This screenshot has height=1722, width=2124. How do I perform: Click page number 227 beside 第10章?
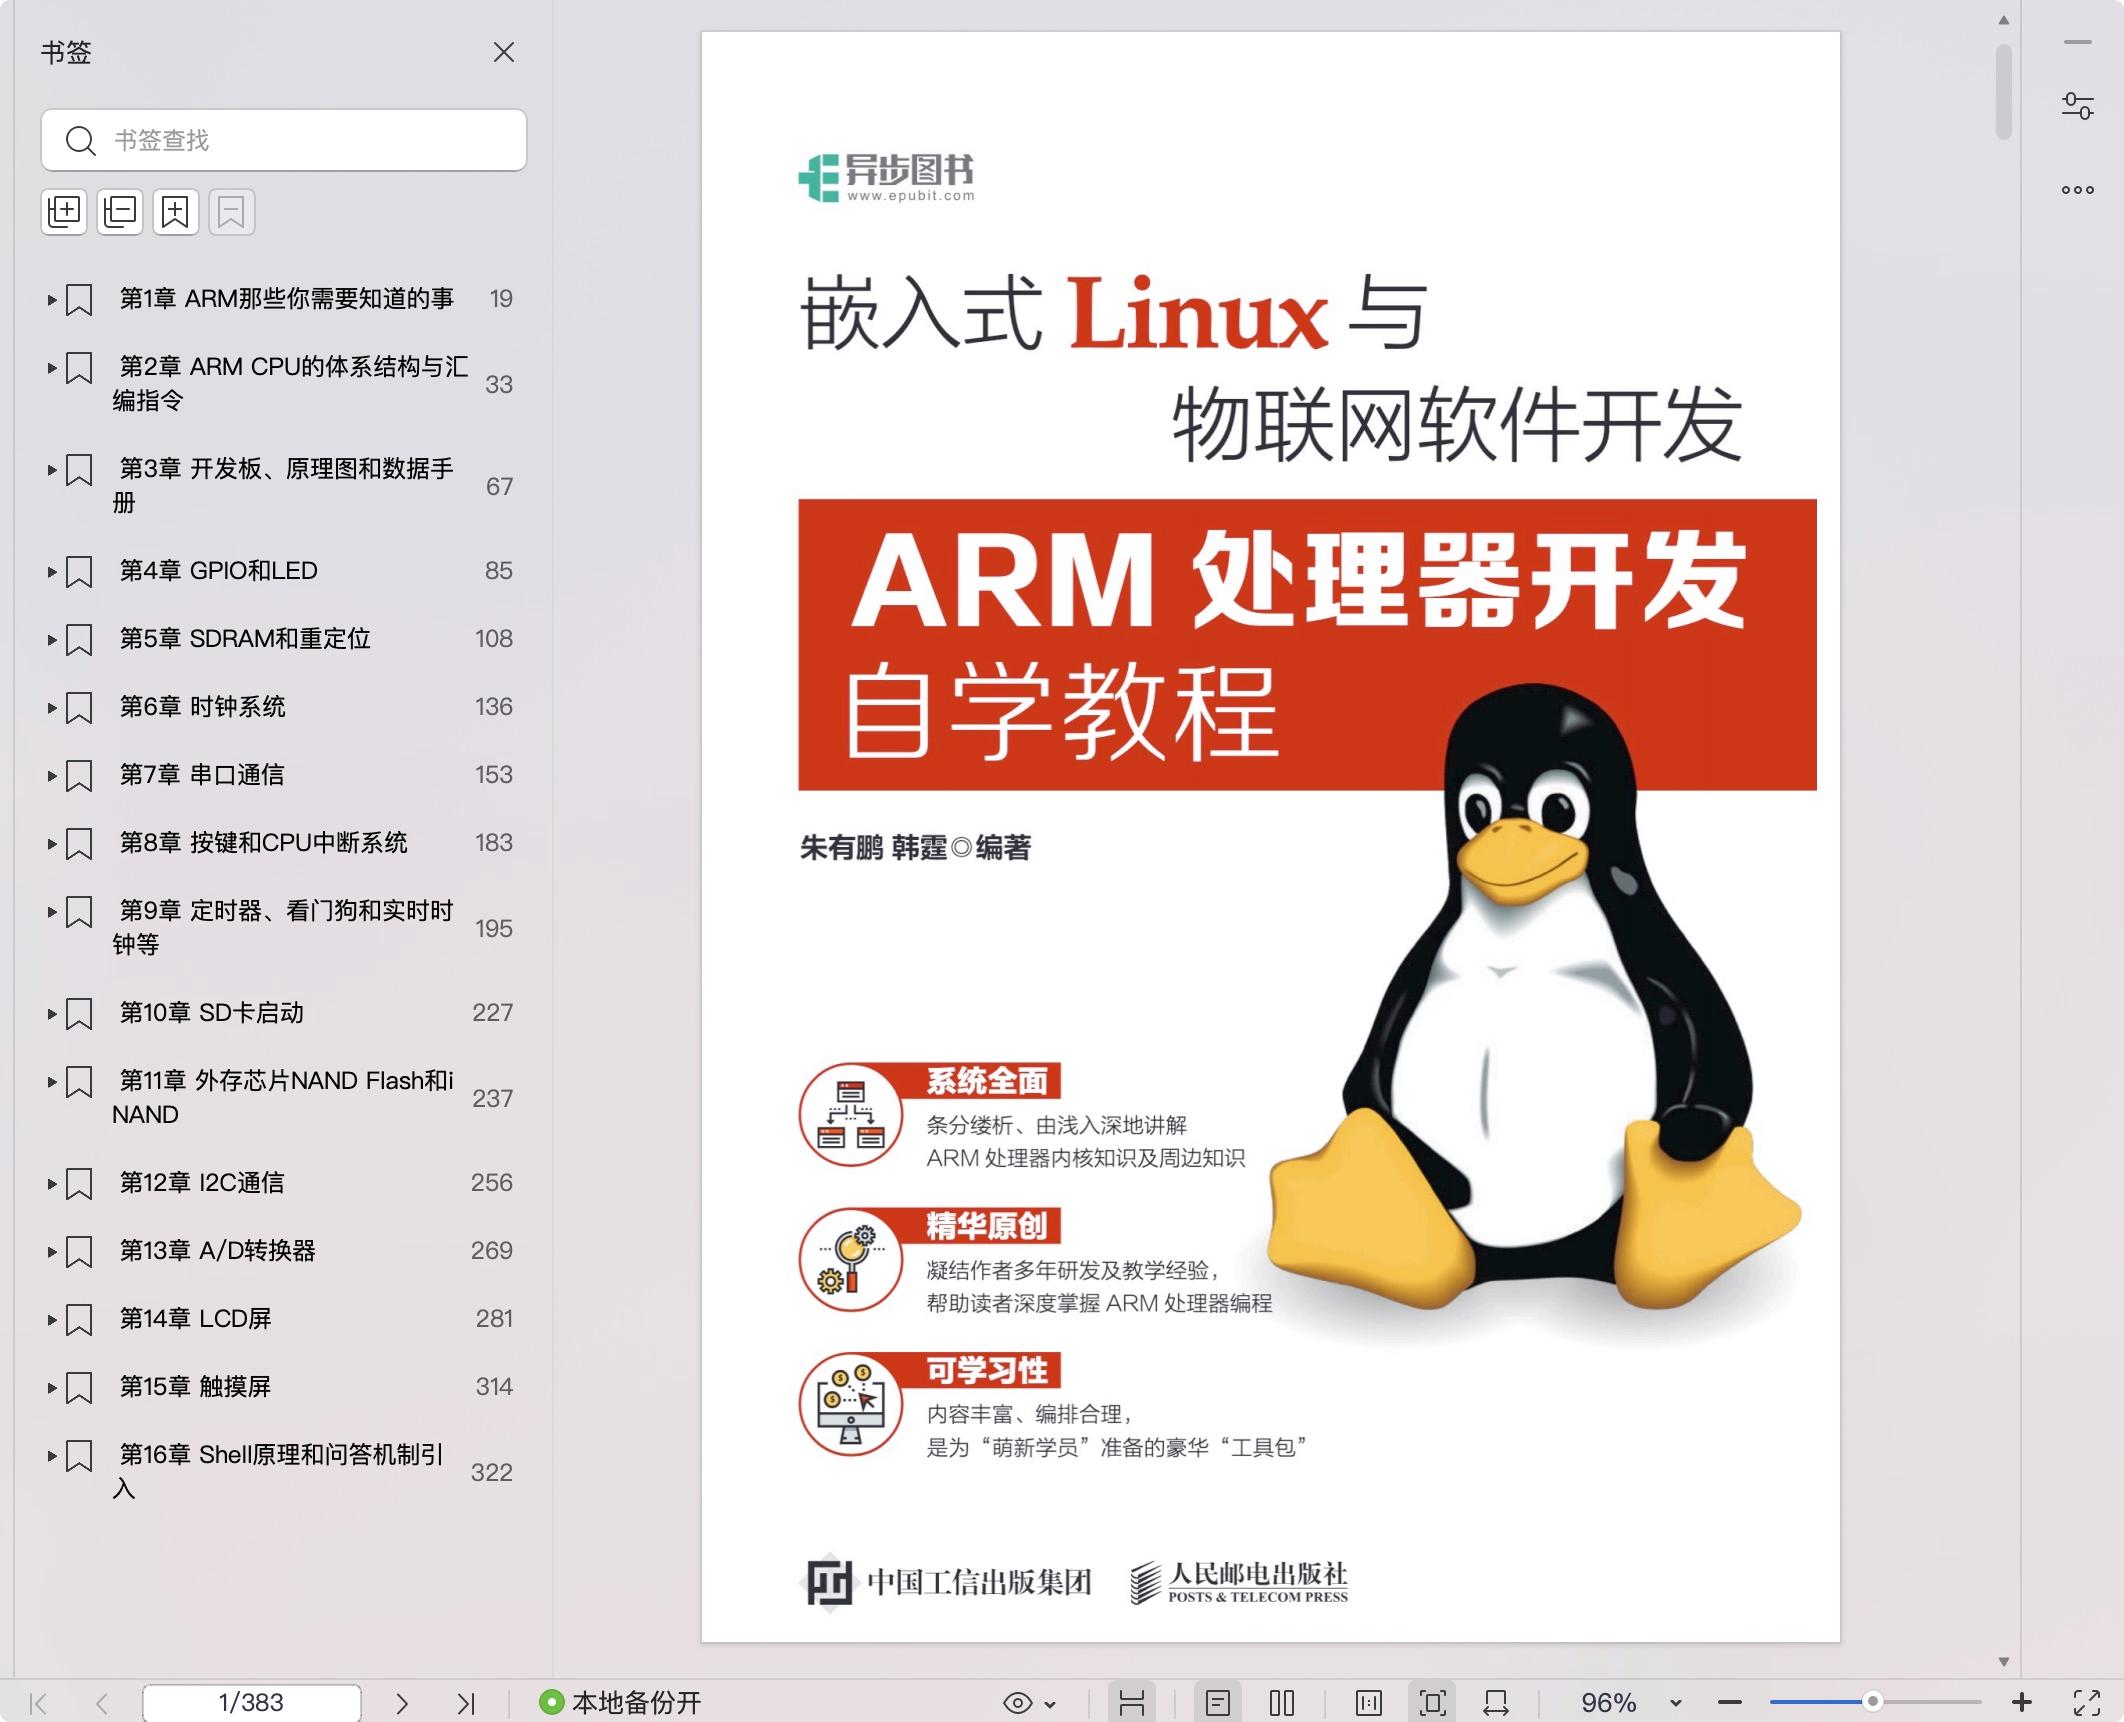pos(493,1013)
